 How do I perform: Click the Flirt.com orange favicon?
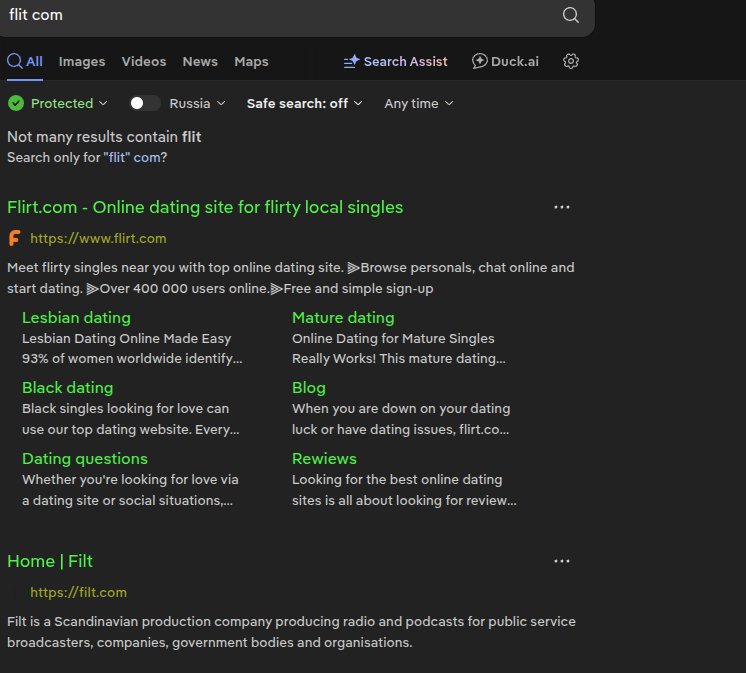pyautogui.click(x=15, y=238)
